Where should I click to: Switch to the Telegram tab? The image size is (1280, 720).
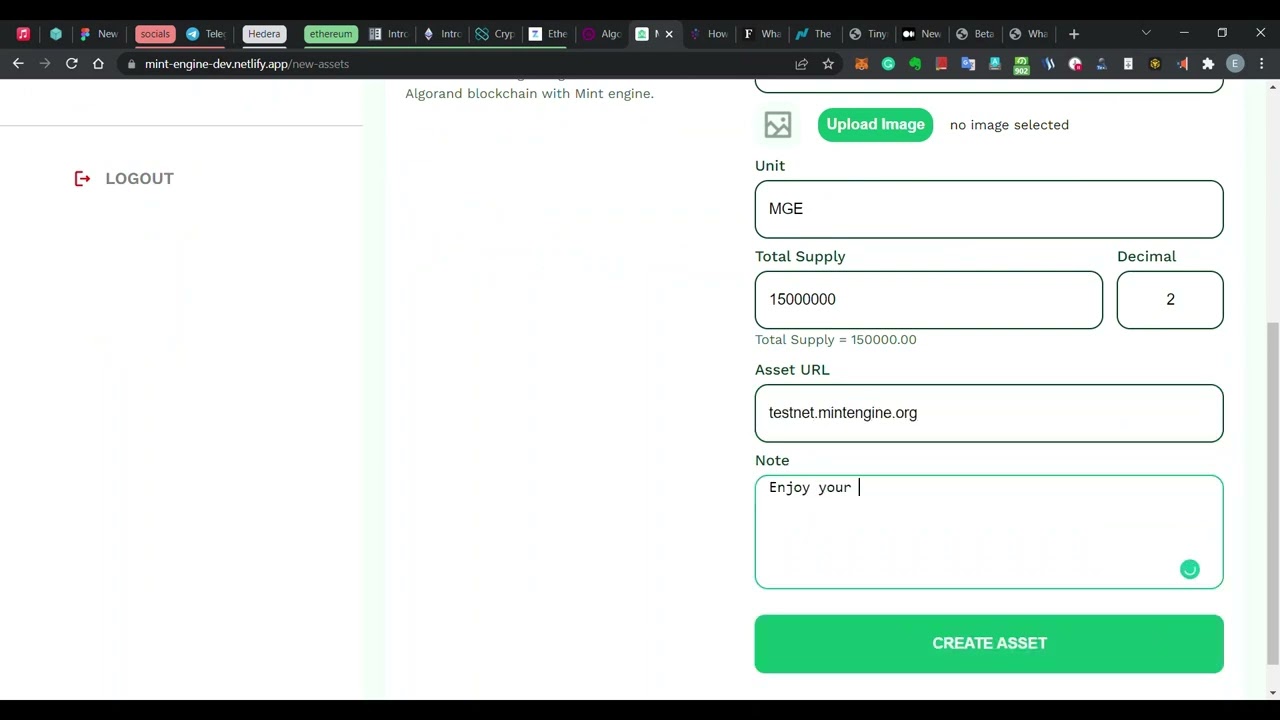[x=206, y=34]
